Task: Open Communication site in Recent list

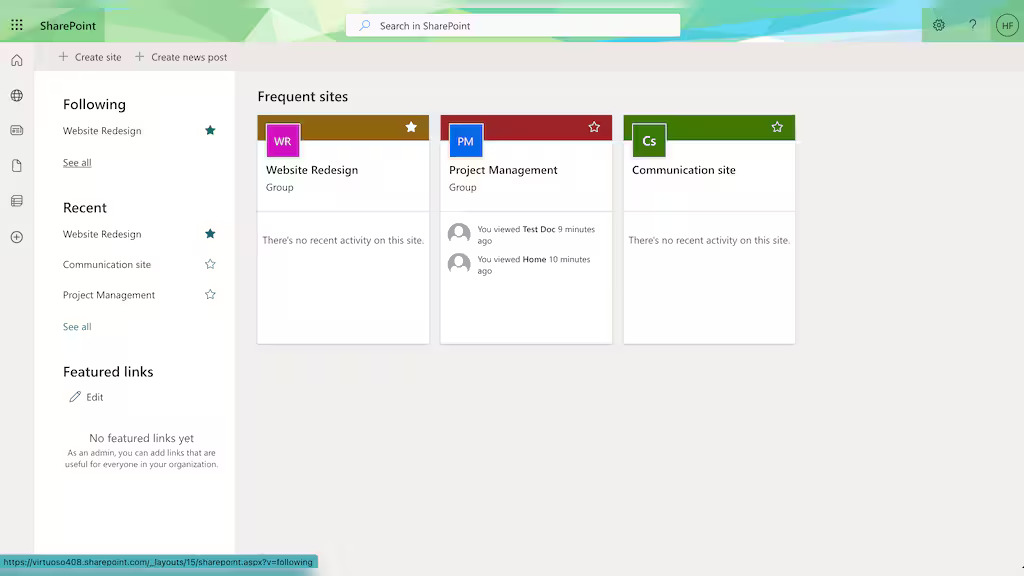Action: 106,264
